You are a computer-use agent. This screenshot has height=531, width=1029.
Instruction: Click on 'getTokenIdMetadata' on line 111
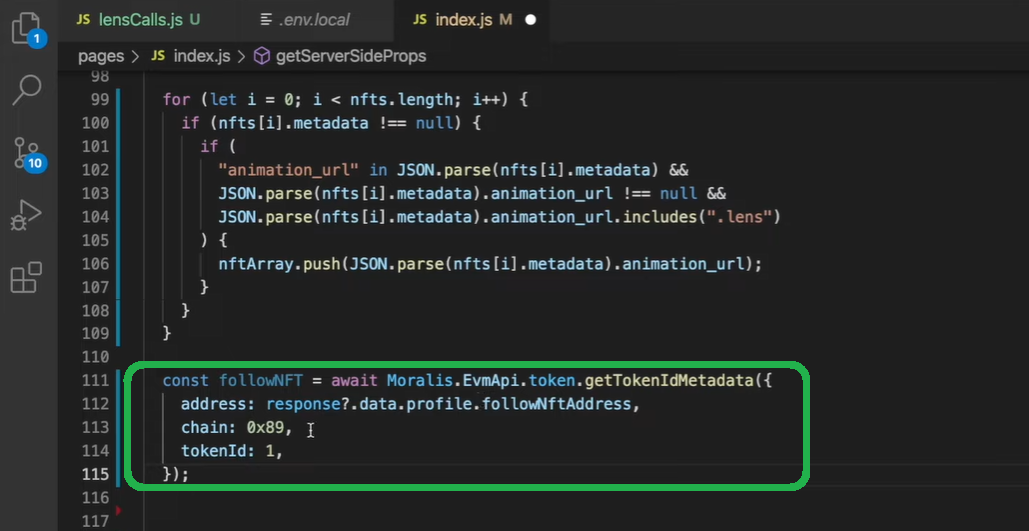(669, 381)
